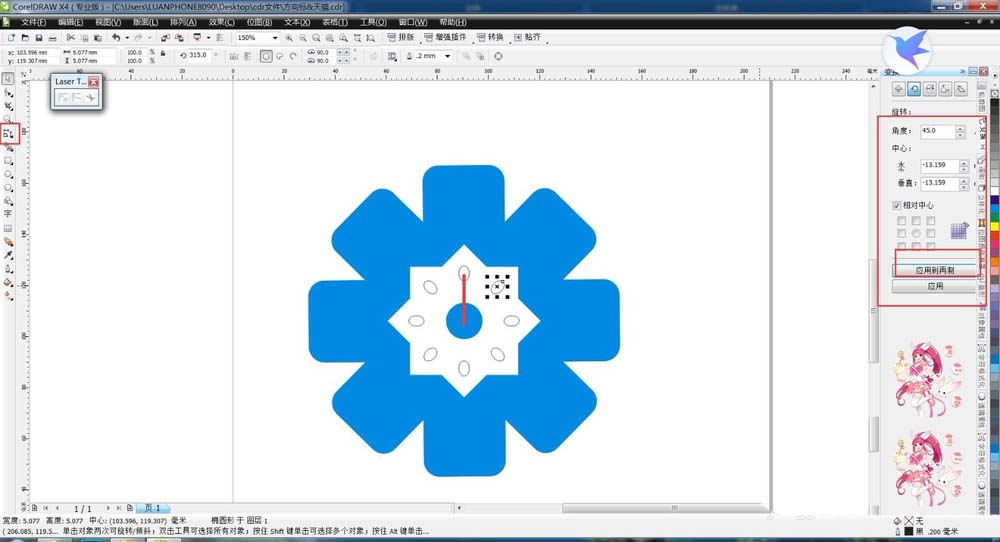Toggle the Ellipse shape mode button
1000x542 pixels.
[x=266, y=56]
